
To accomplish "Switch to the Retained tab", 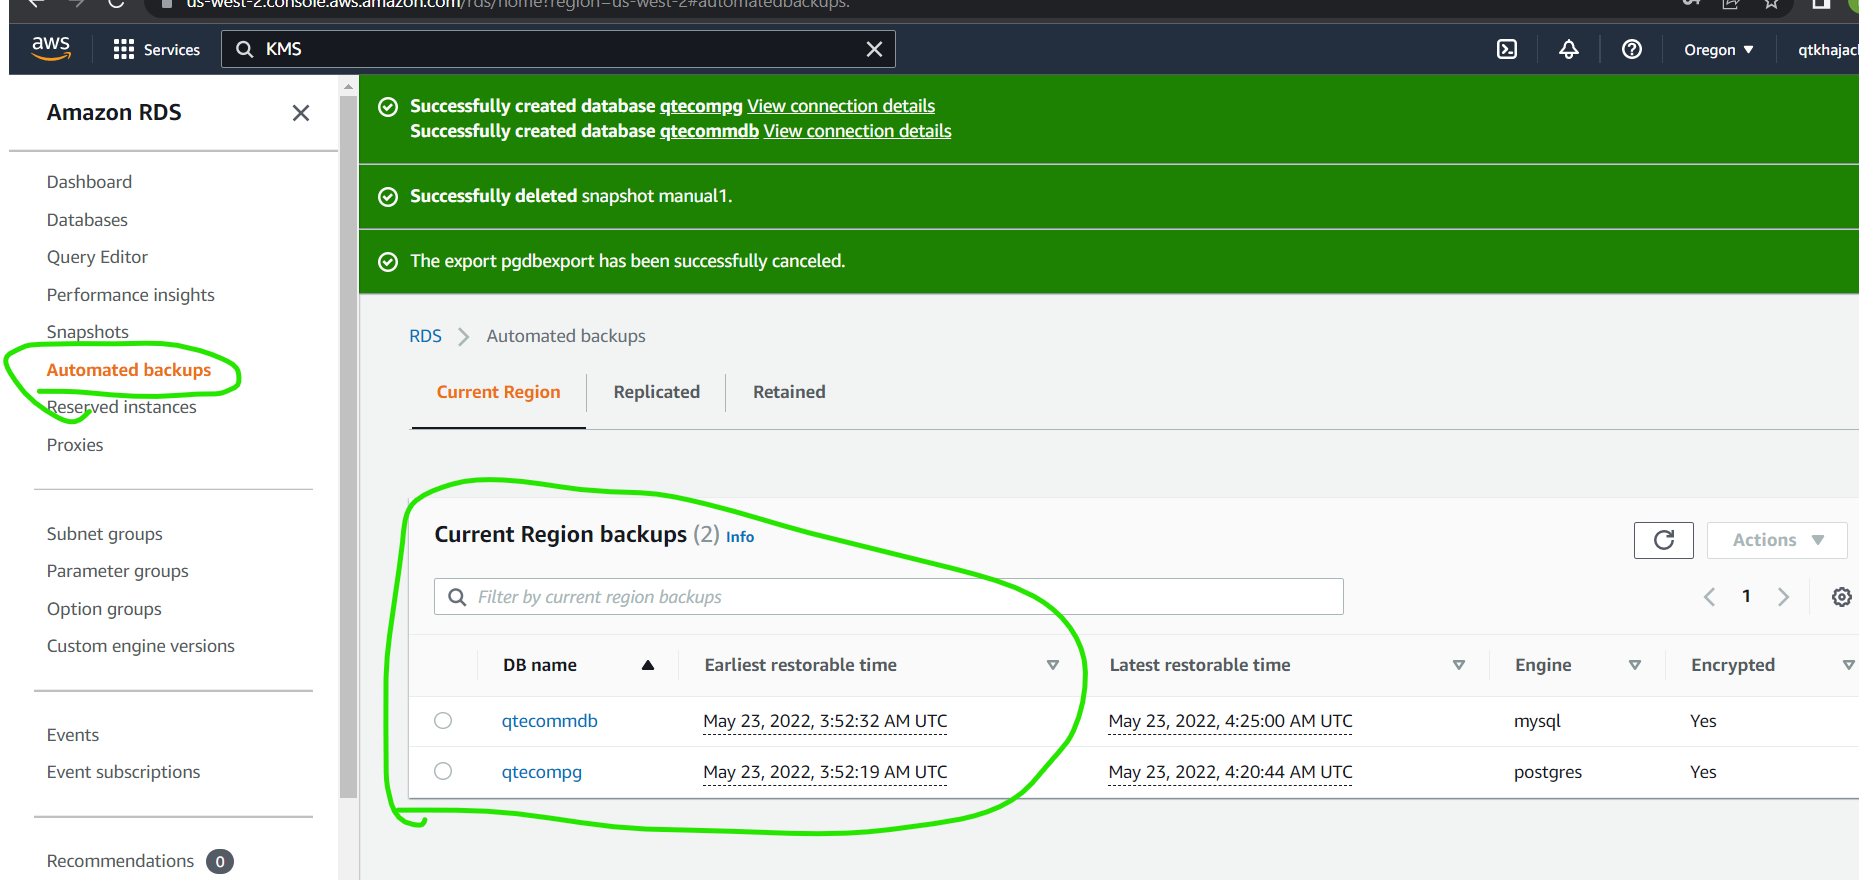I will [x=789, y=392].
